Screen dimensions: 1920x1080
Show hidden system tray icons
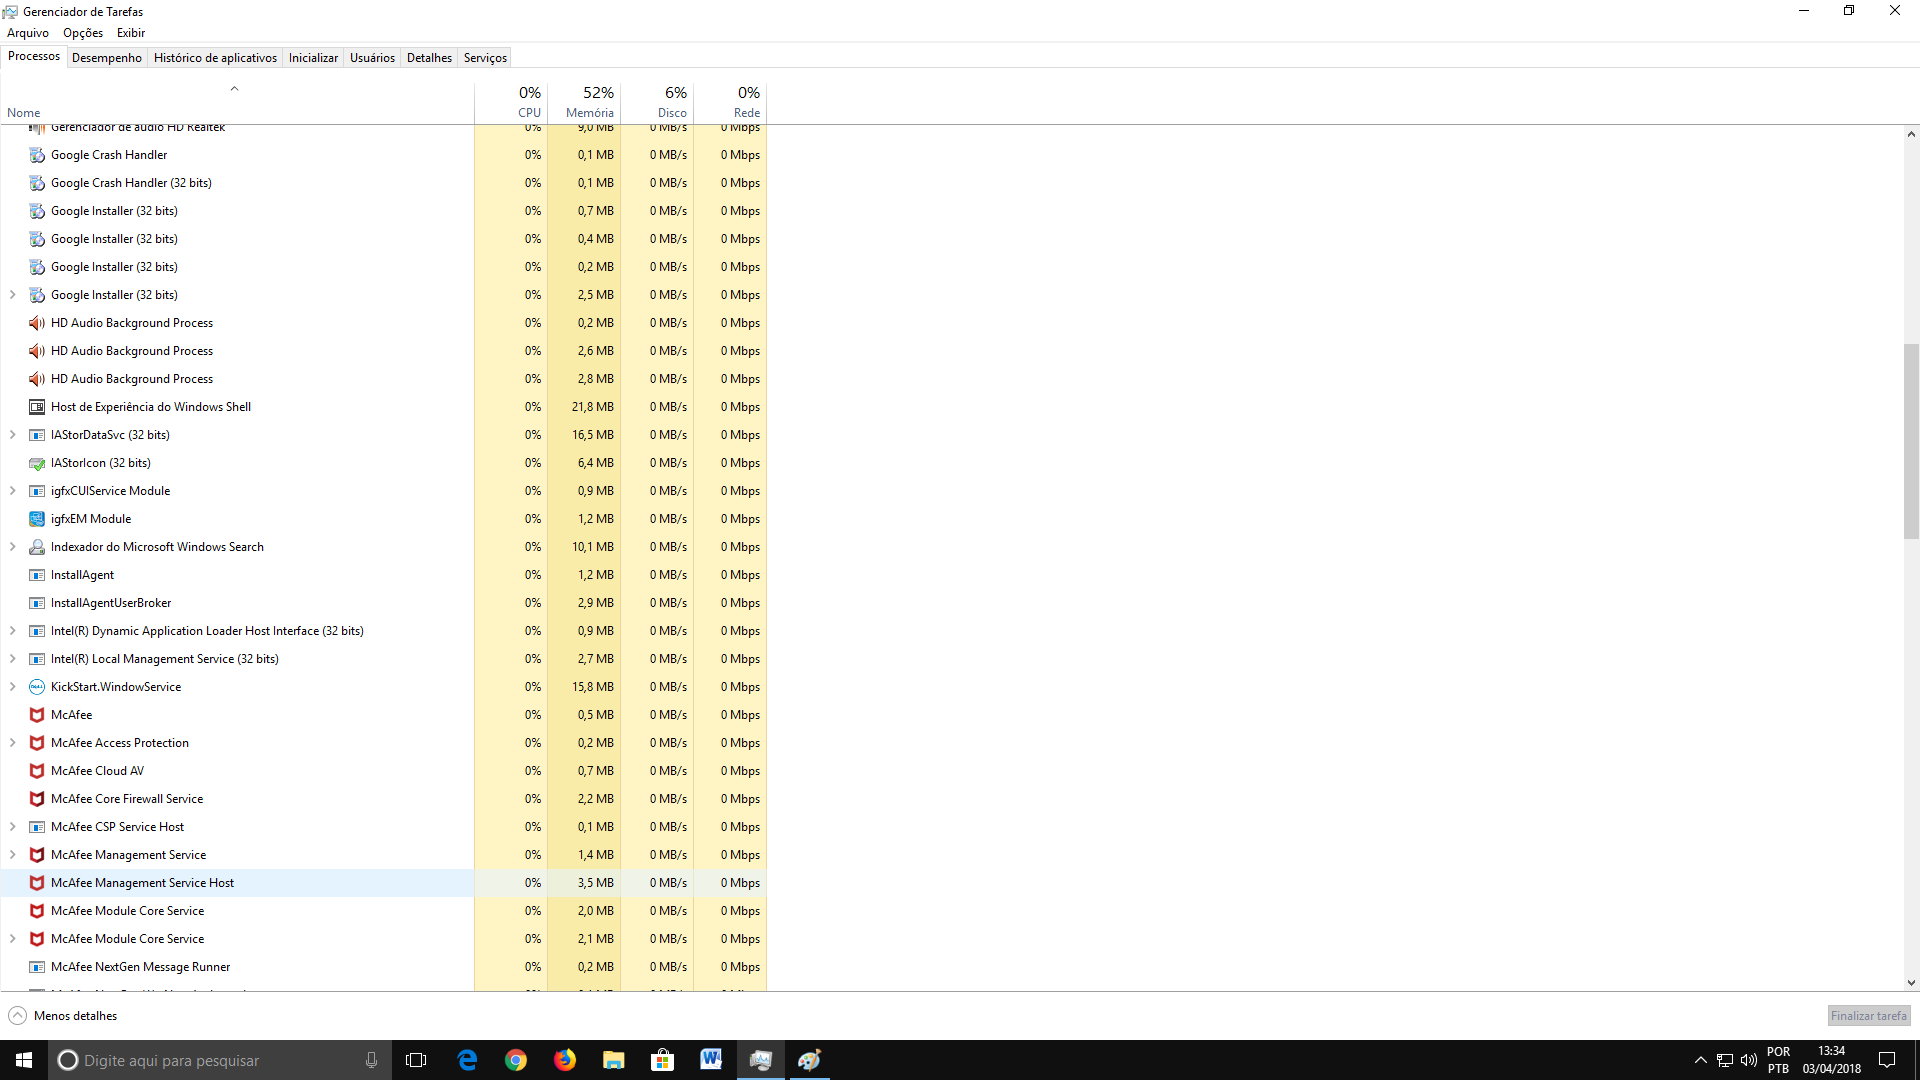(1701, 1060)
